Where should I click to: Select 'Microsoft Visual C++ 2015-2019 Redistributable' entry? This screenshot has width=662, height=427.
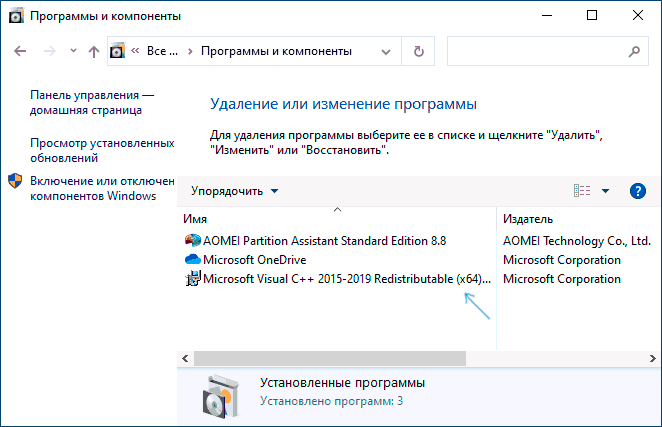click(347, 279)
